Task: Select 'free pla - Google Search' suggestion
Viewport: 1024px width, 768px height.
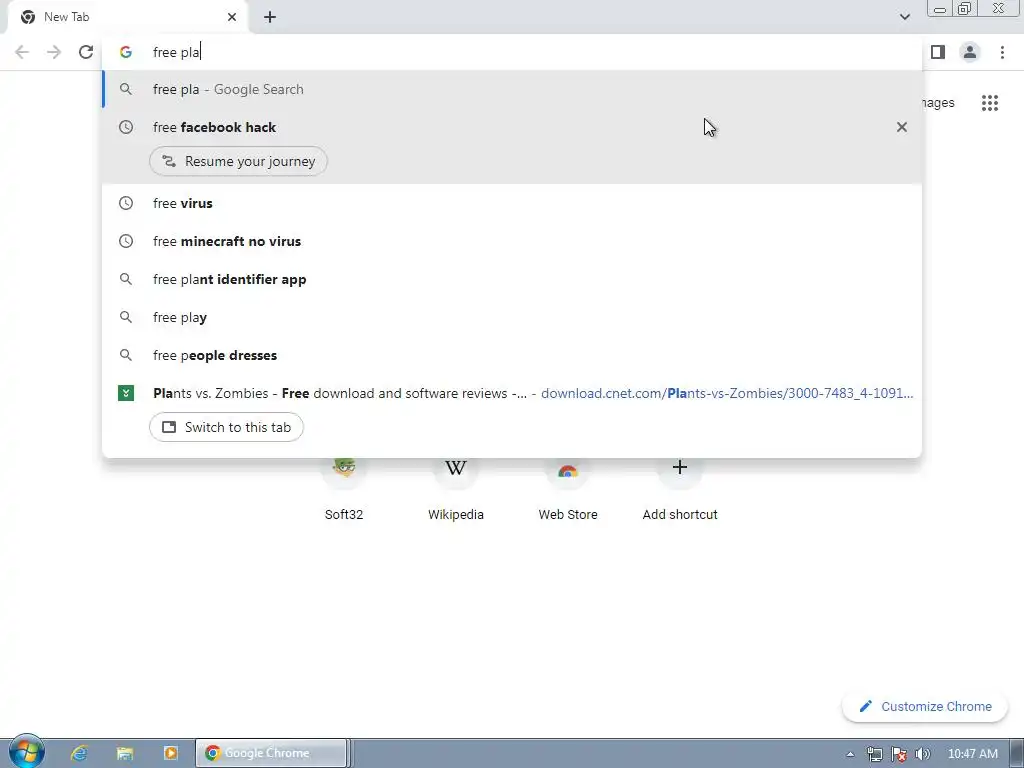Action: coord(512,89)
